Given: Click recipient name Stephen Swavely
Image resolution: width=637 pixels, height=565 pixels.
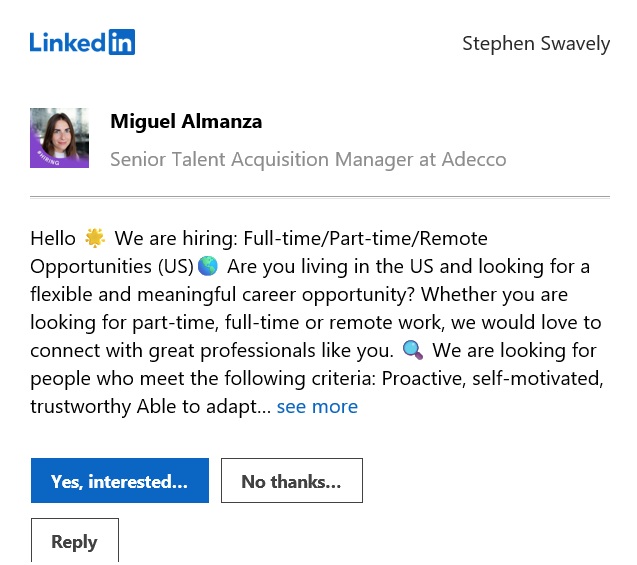Looking at the screenshot, I should [x=535, y=43].
